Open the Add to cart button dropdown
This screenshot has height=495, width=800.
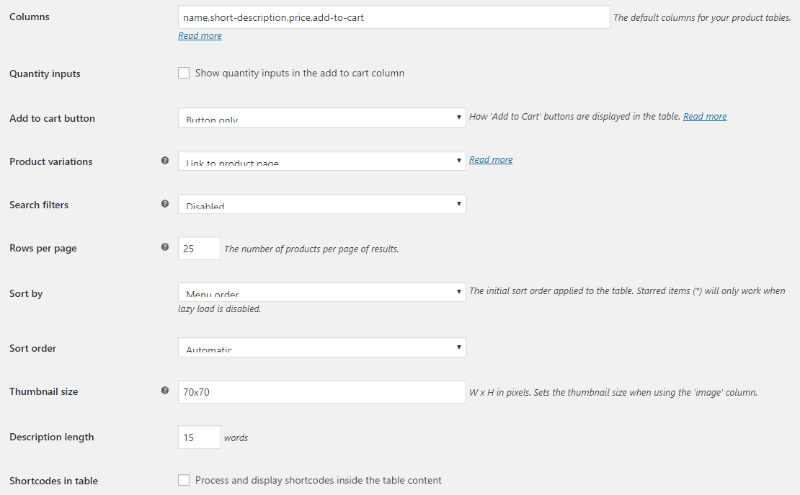(x=321, y=117)
